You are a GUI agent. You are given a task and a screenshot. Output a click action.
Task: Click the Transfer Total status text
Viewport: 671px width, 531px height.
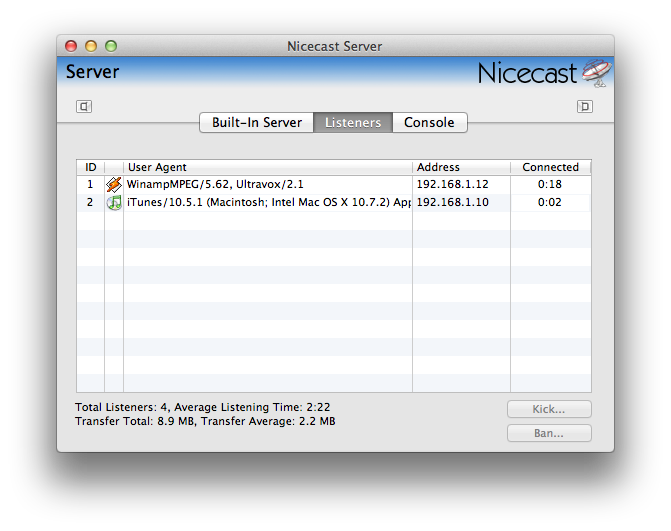[x=205, y=421]
